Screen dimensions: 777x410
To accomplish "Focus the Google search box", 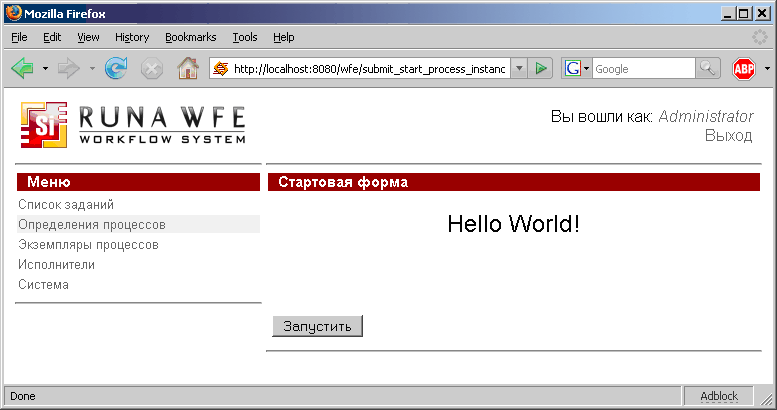I will [644, 68].
